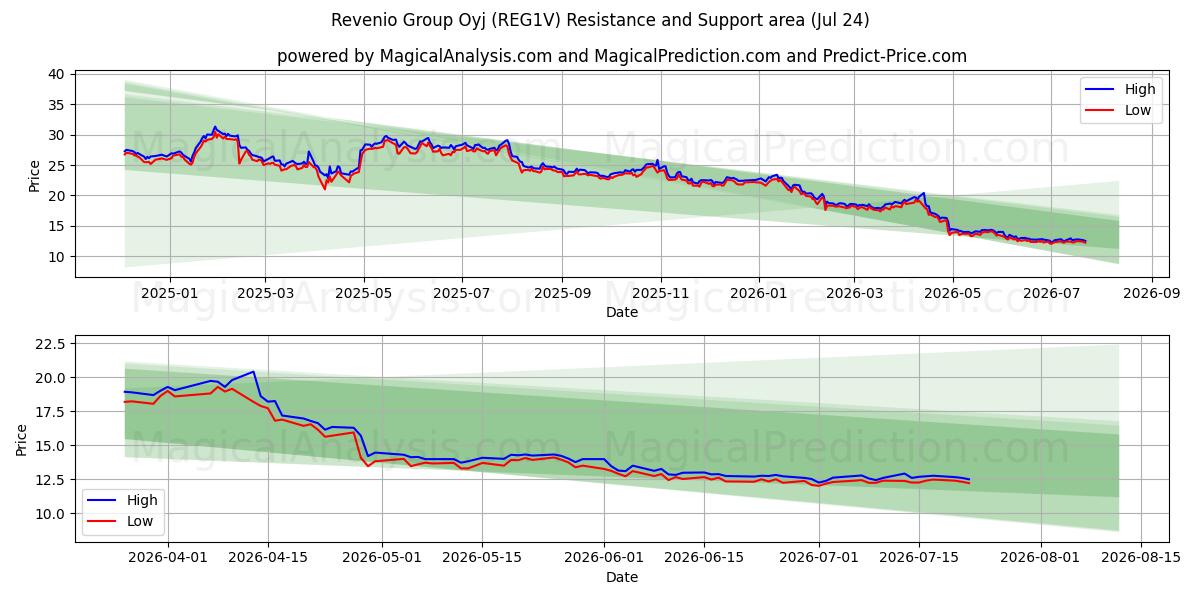Click the 'High' label in the top chart legend
Viewport: 1200px width, 600px height.
[x=1140, y=89]
